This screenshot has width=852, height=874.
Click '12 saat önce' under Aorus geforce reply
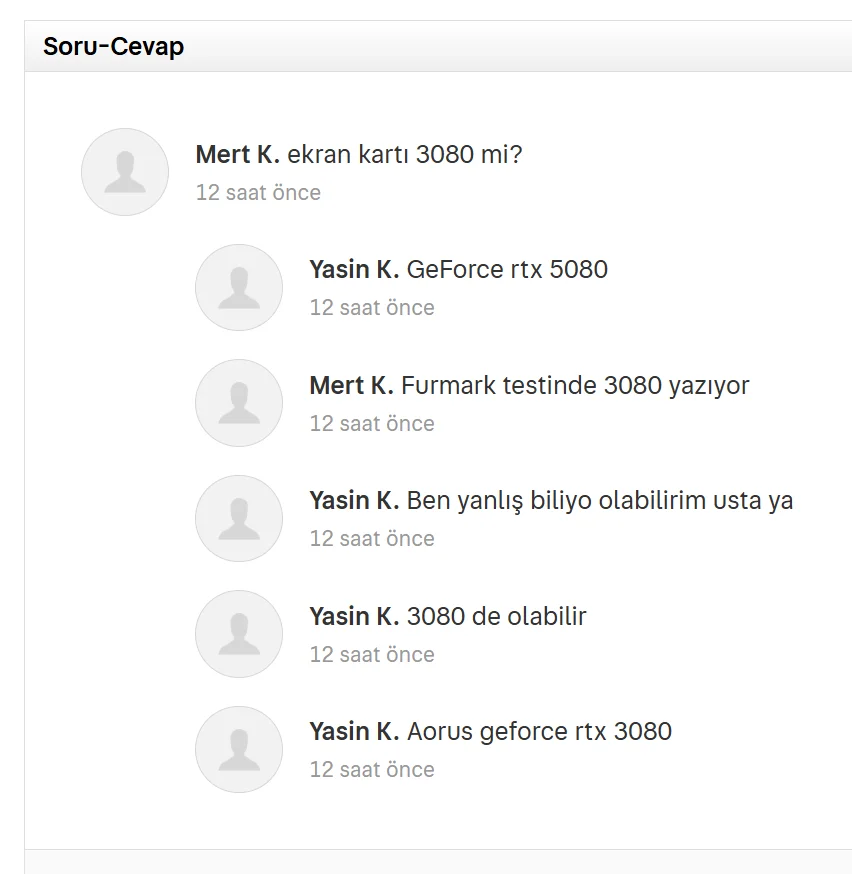pos(372,770)
